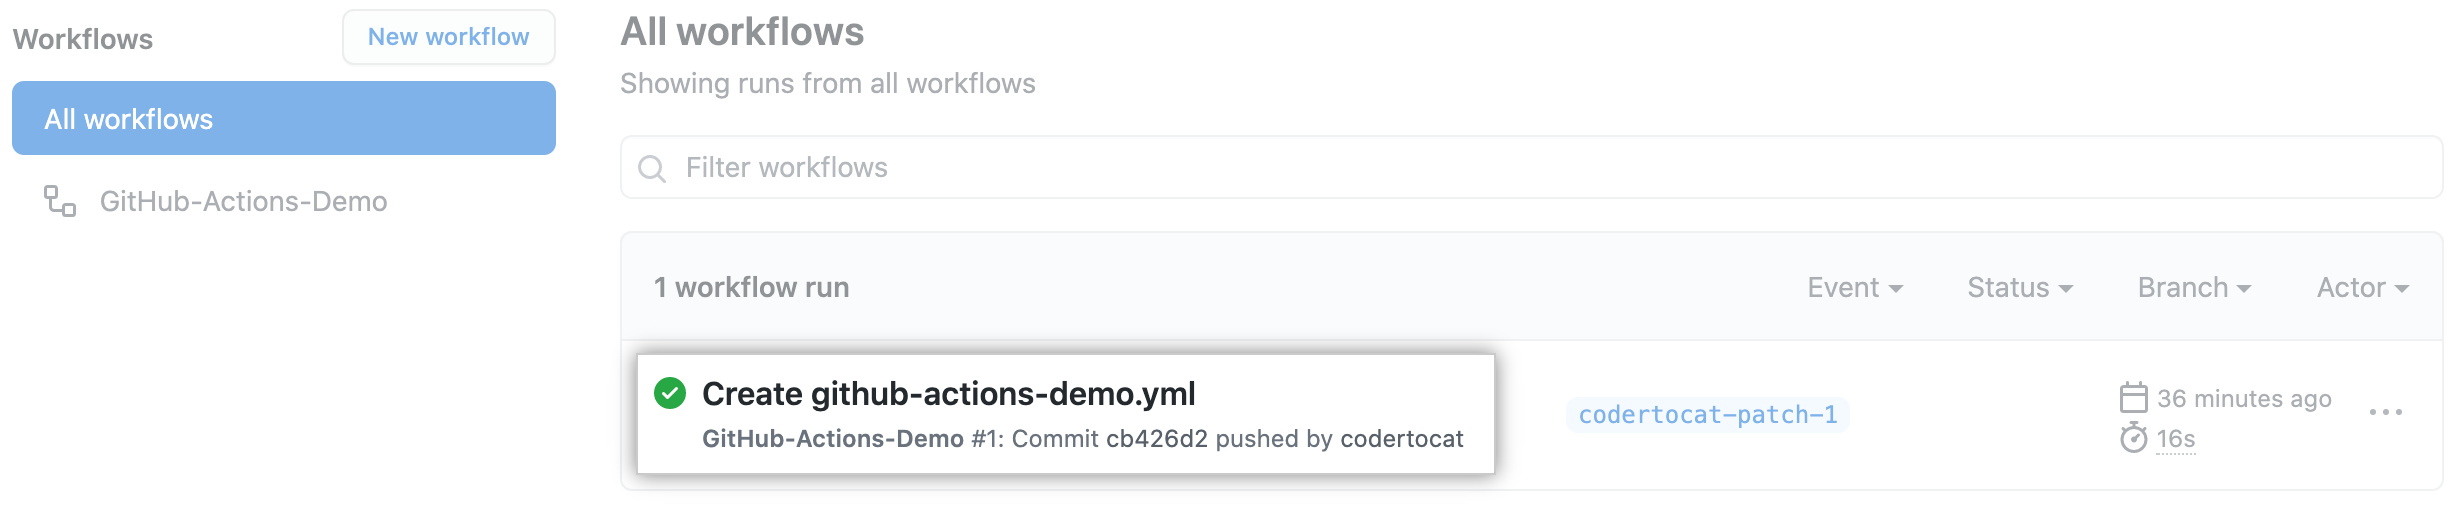Click the calendar icon by 36 minutes ago
This screenshot has height=507, width=2460.
tap(2133, 398)
